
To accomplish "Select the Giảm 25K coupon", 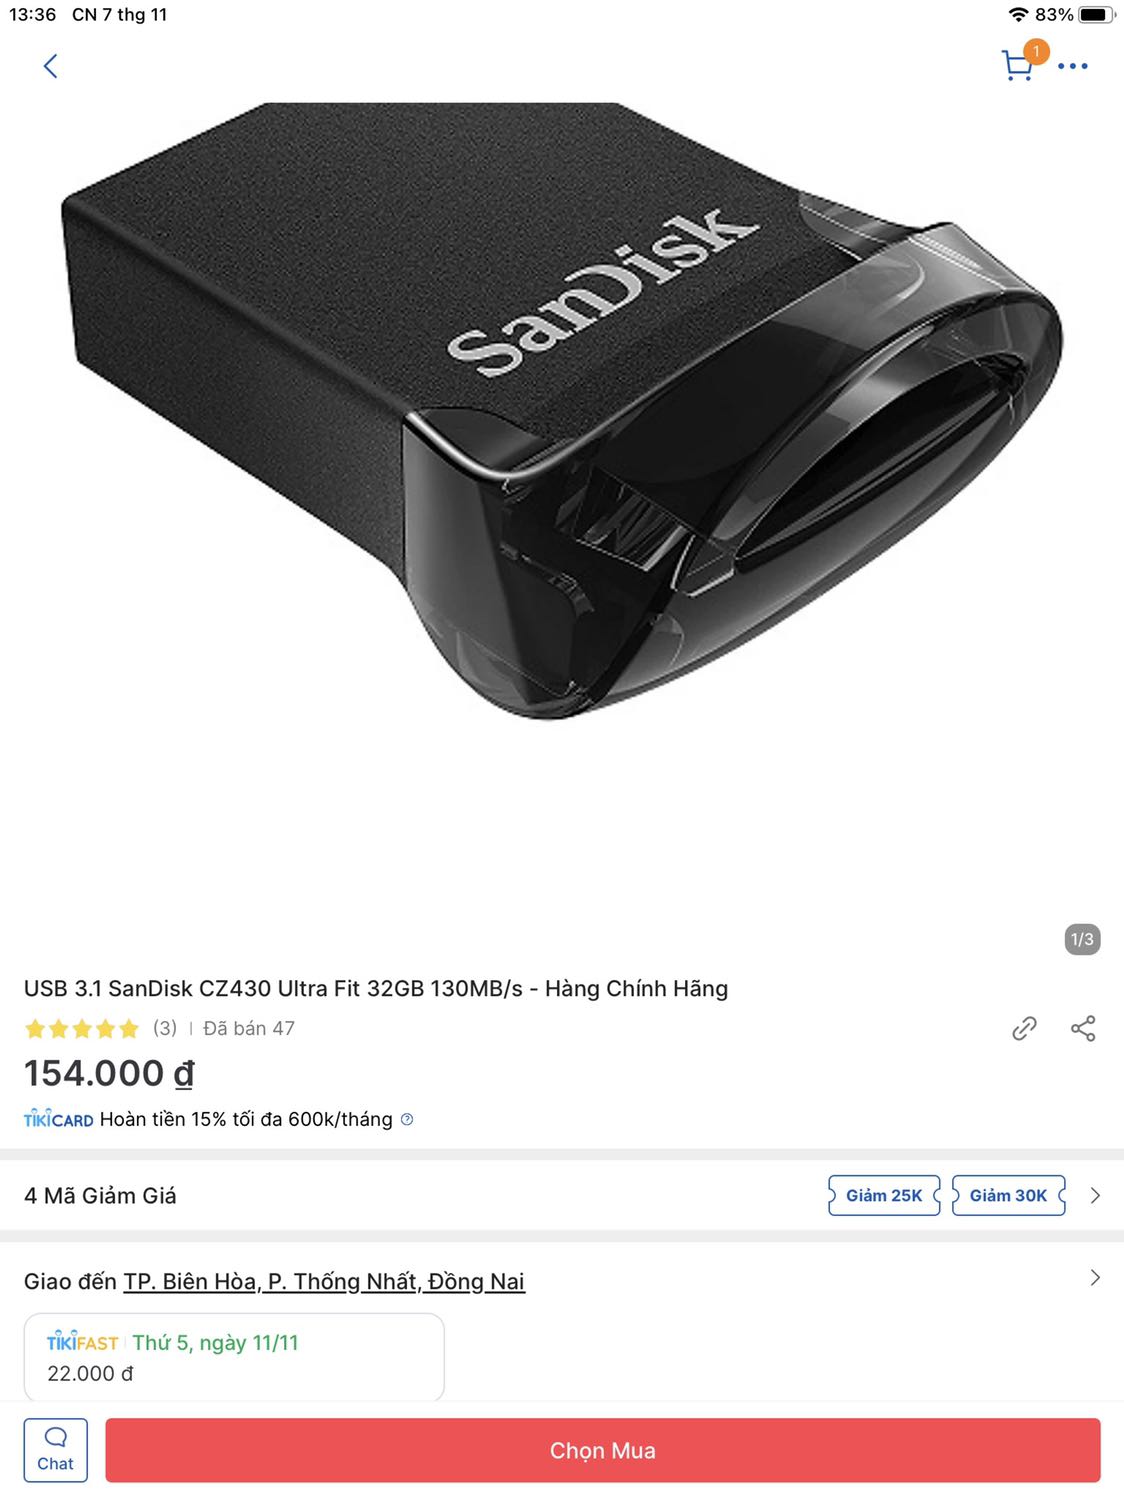I will 884,1195.
